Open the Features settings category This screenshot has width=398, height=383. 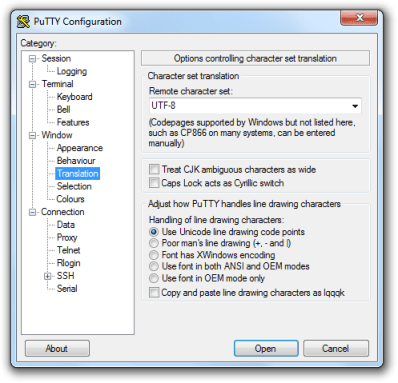(x=73, y=122)
